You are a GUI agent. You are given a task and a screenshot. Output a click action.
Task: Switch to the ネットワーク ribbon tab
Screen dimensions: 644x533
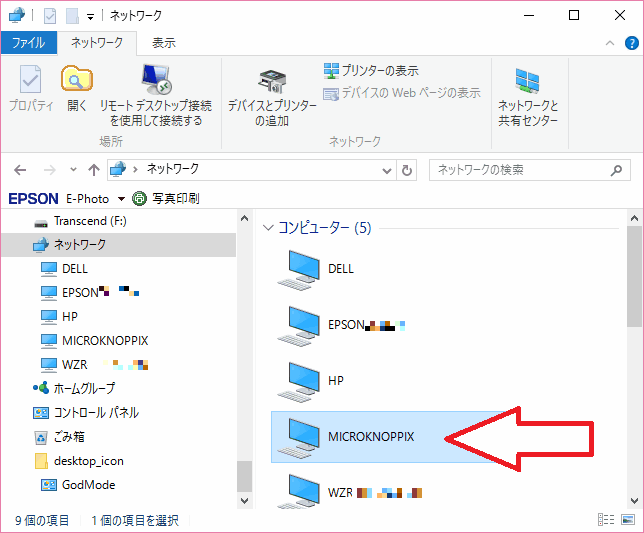tap(97, 43)
